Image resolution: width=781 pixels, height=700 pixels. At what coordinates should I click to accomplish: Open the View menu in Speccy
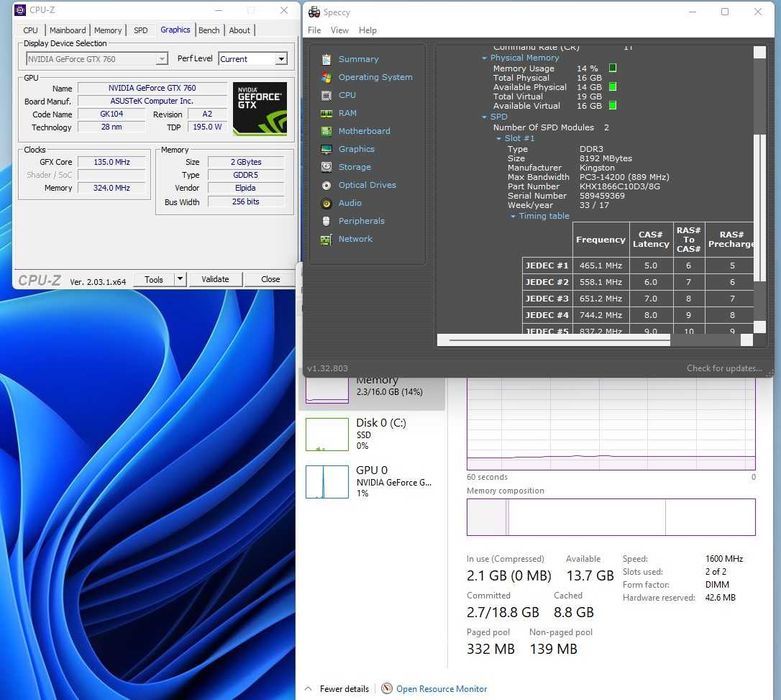pos(340,30)
